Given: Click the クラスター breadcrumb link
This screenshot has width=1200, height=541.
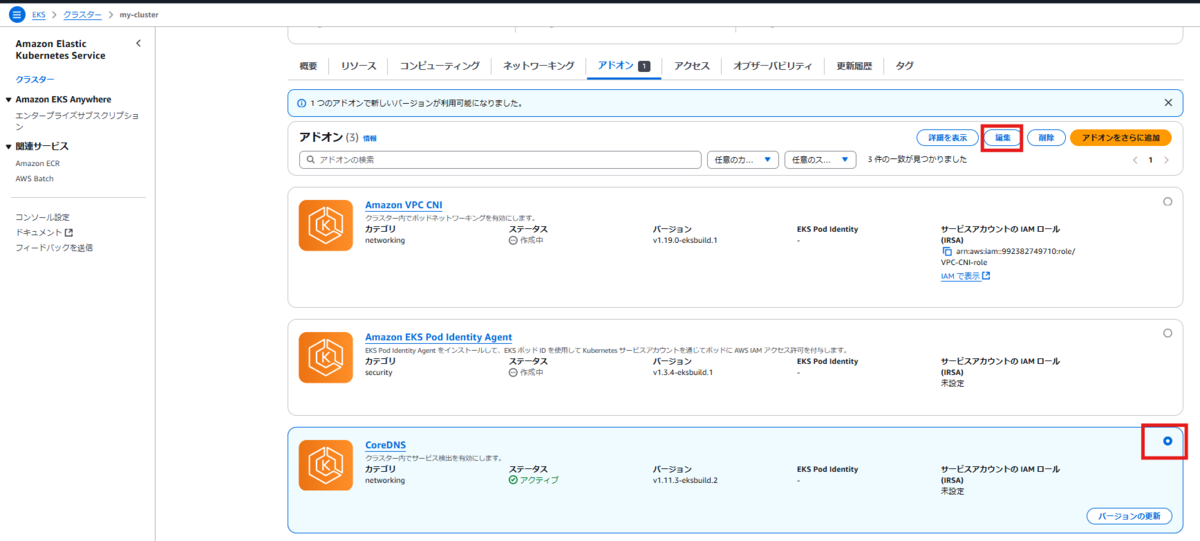Looking at the screenshot, I should coord(82,15).
